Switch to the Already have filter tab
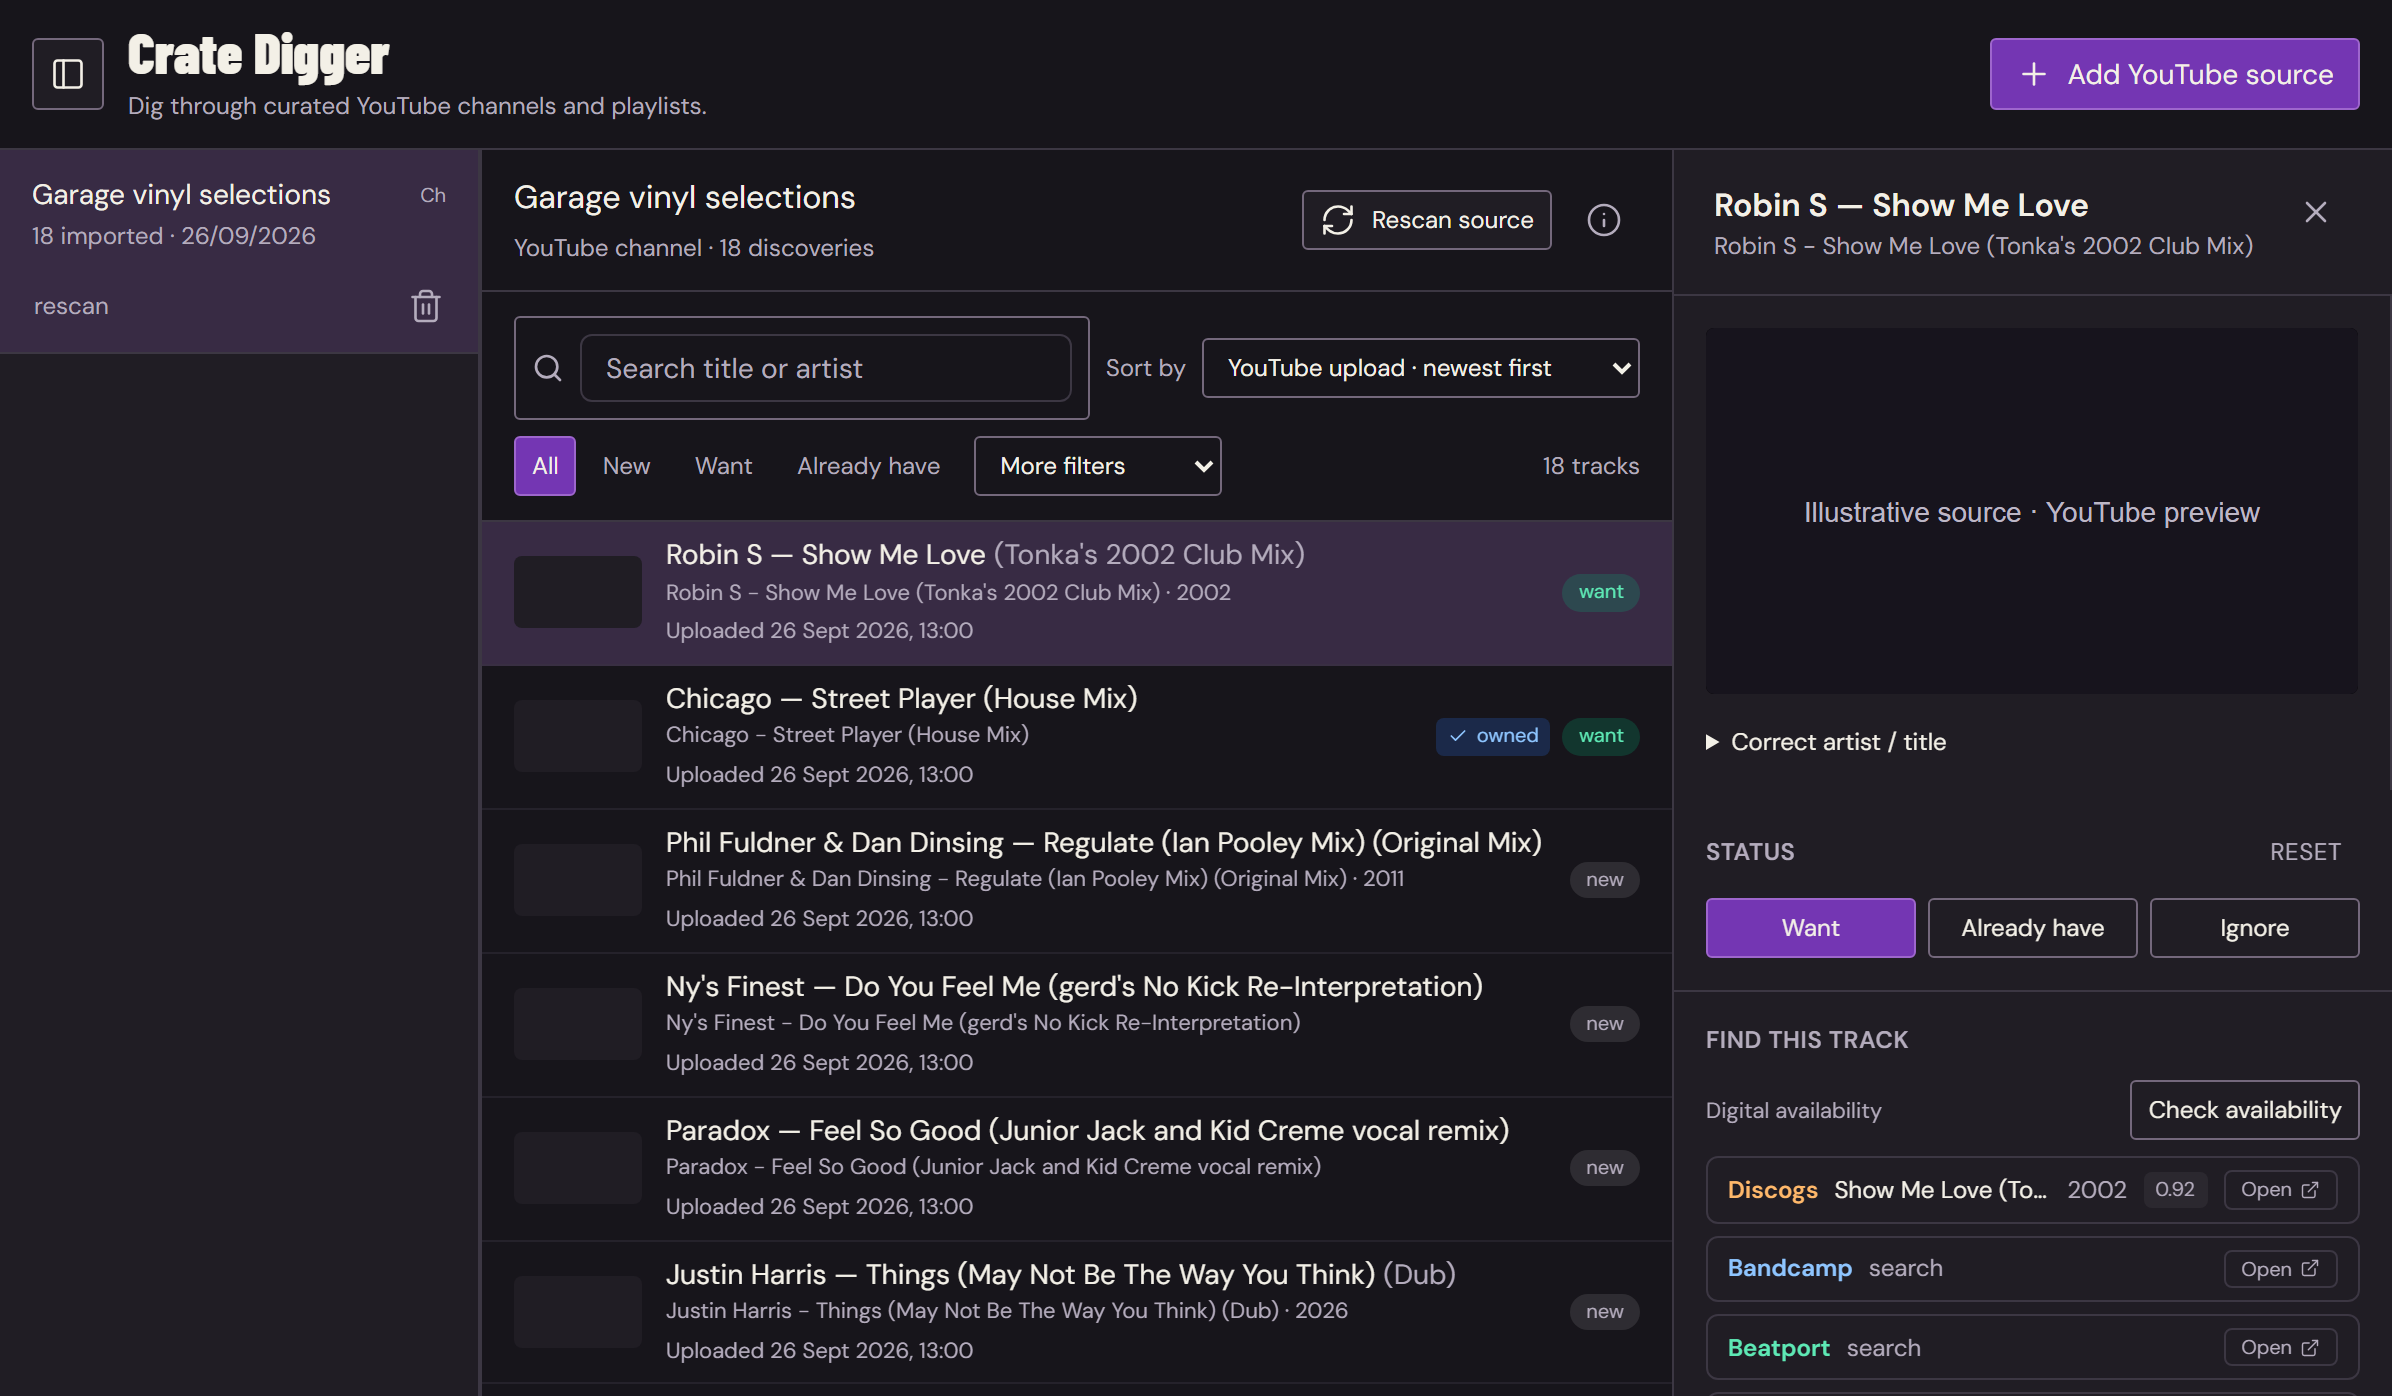This screenshot has width=2392, height=1396. pyautogui.click(x=869, y=466)
